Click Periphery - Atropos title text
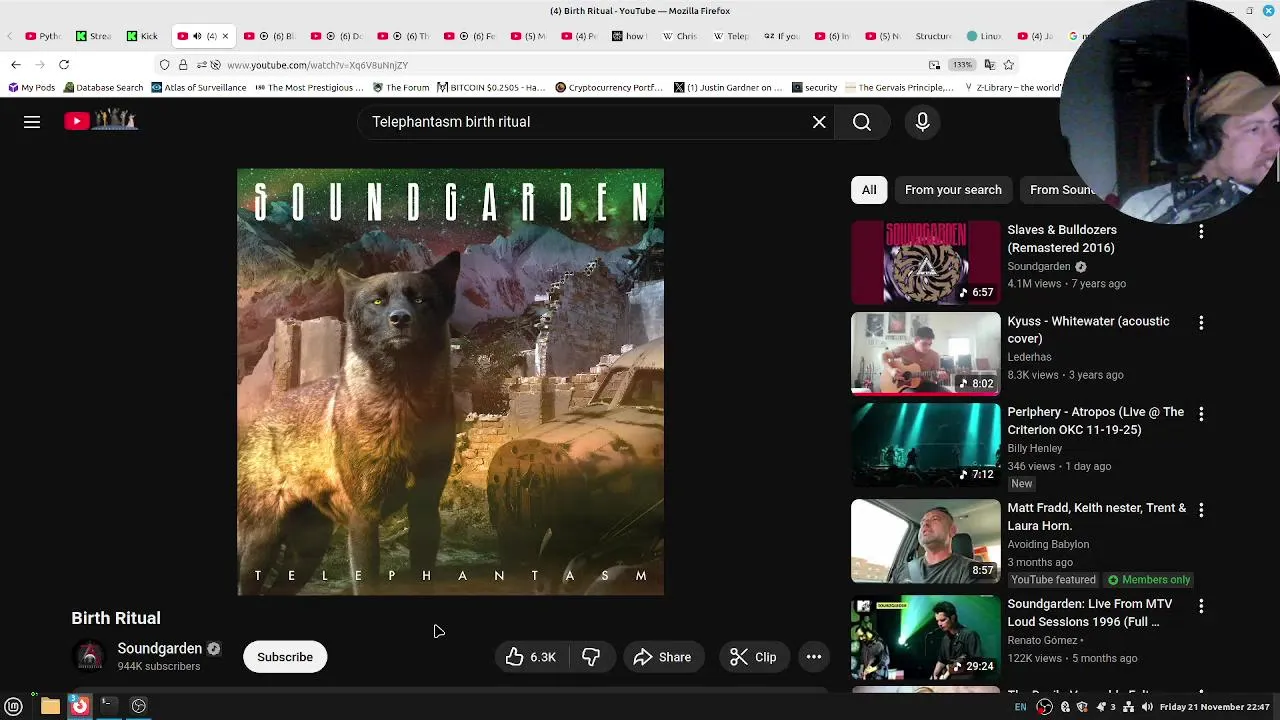 tap(1095, 421)
